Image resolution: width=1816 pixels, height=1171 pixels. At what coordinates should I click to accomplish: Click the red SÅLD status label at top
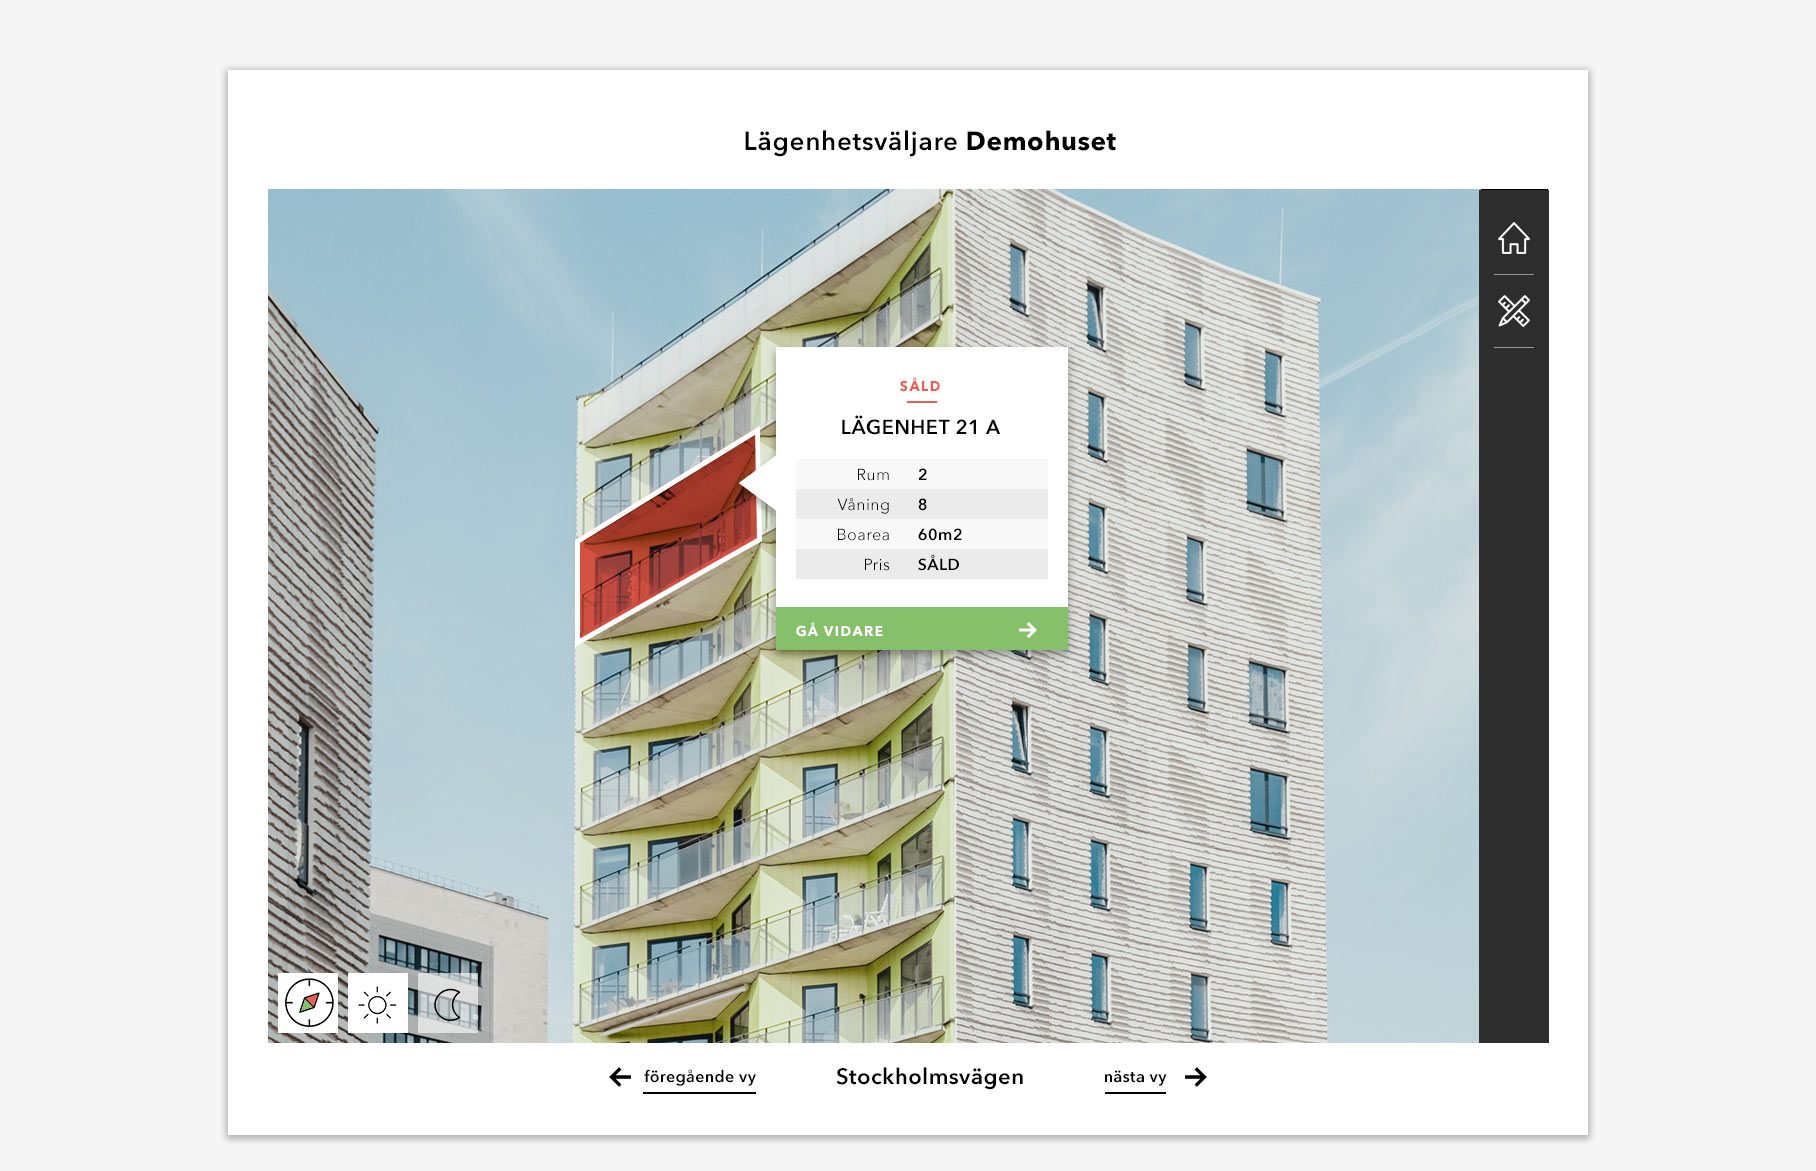pyautogui.click(x=920, y=386)
